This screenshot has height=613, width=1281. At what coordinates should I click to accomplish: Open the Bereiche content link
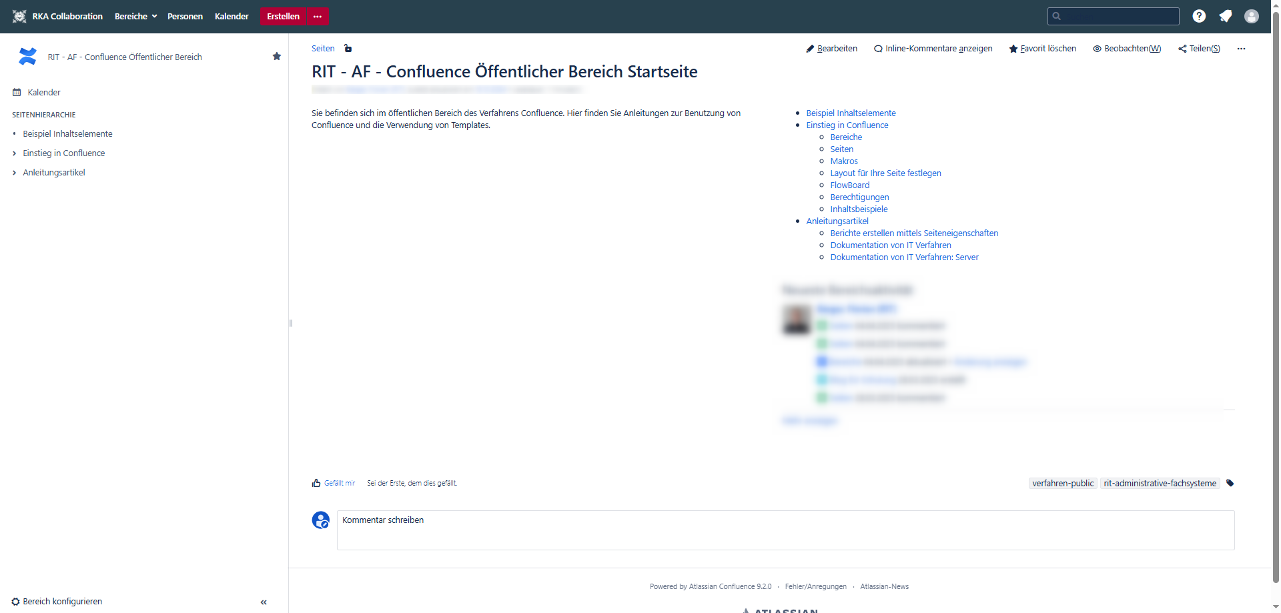click(x=846, y=137)
